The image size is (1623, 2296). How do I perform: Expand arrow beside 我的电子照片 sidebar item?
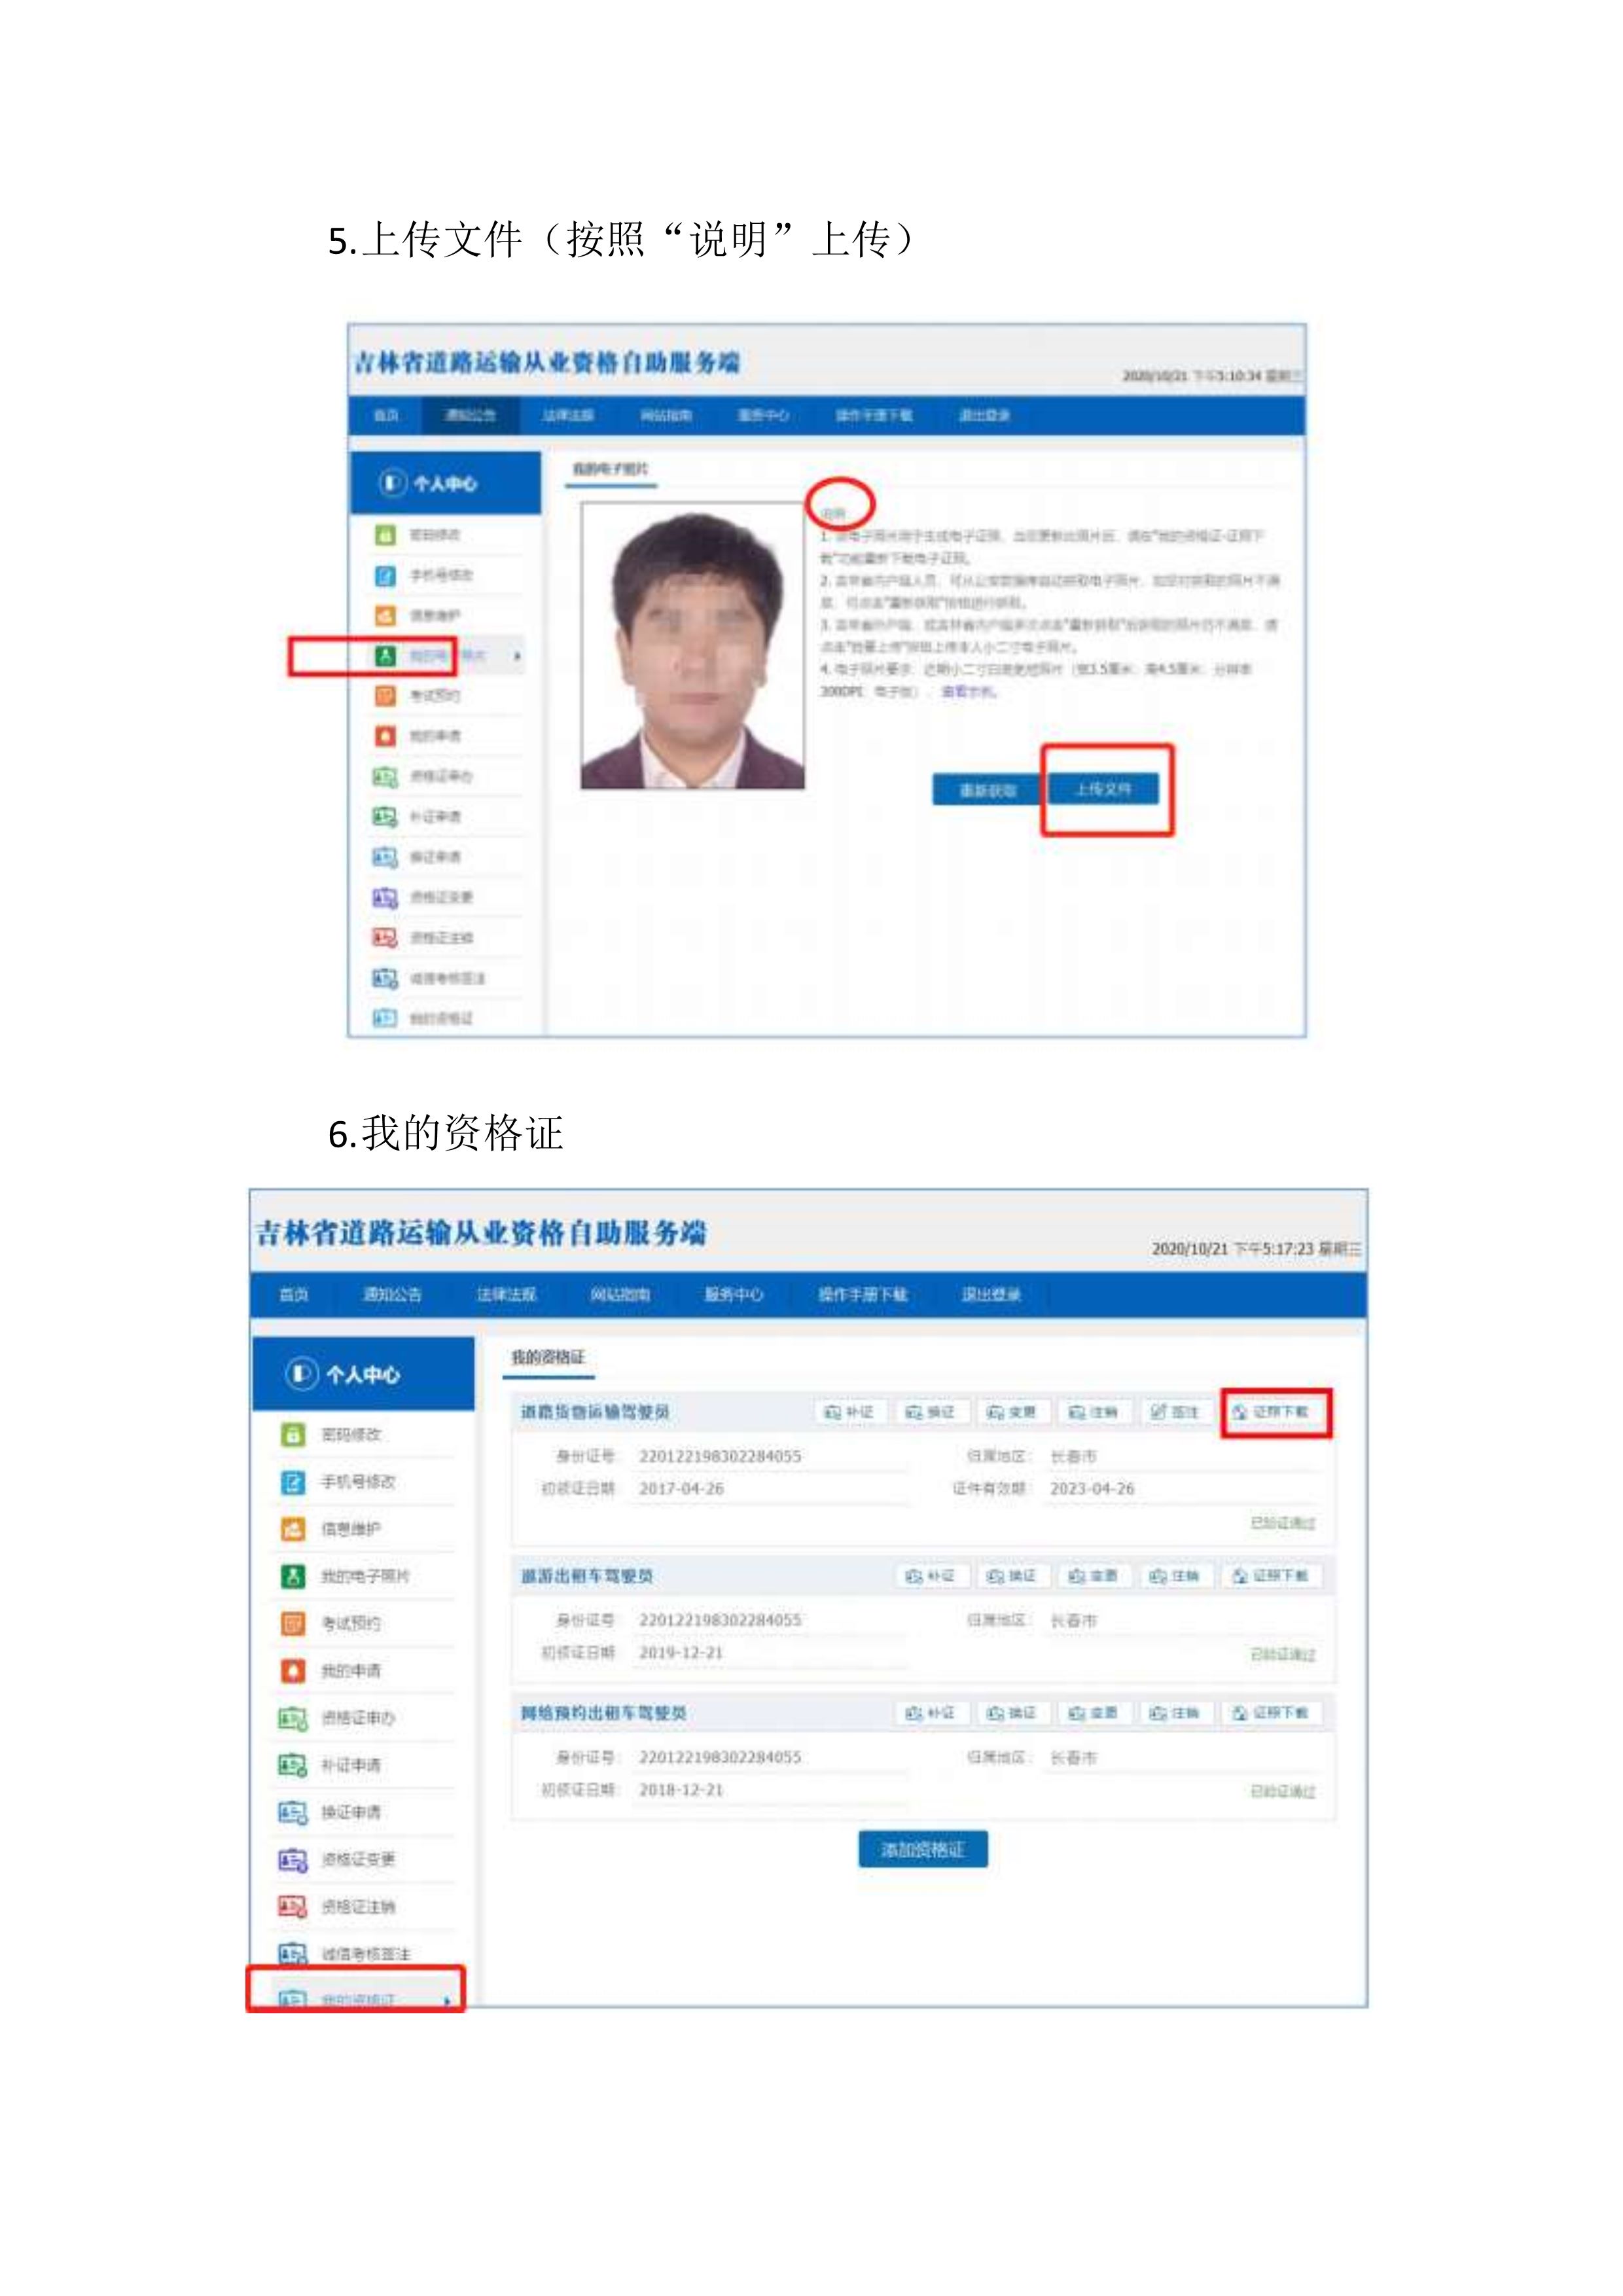point(517,656)
